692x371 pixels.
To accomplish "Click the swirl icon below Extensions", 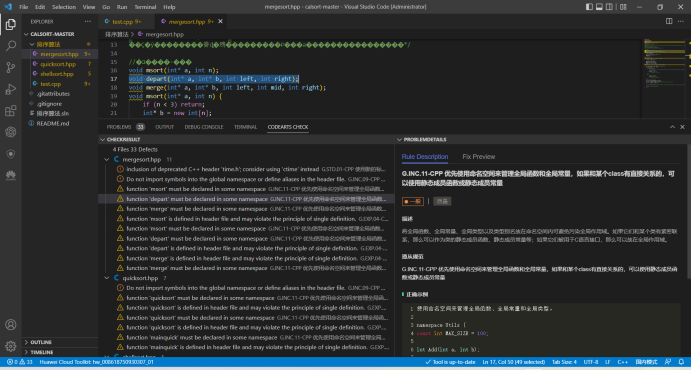I will (11, 132).
